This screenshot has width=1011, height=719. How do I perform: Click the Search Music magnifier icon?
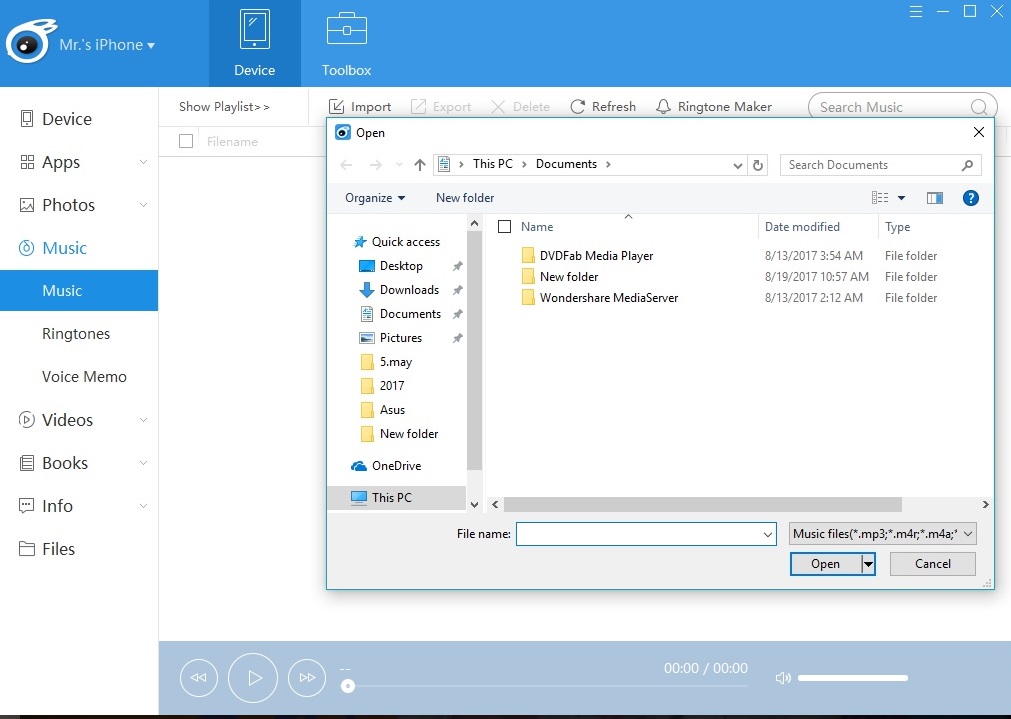pyautogui.click(x=979, y=107)
